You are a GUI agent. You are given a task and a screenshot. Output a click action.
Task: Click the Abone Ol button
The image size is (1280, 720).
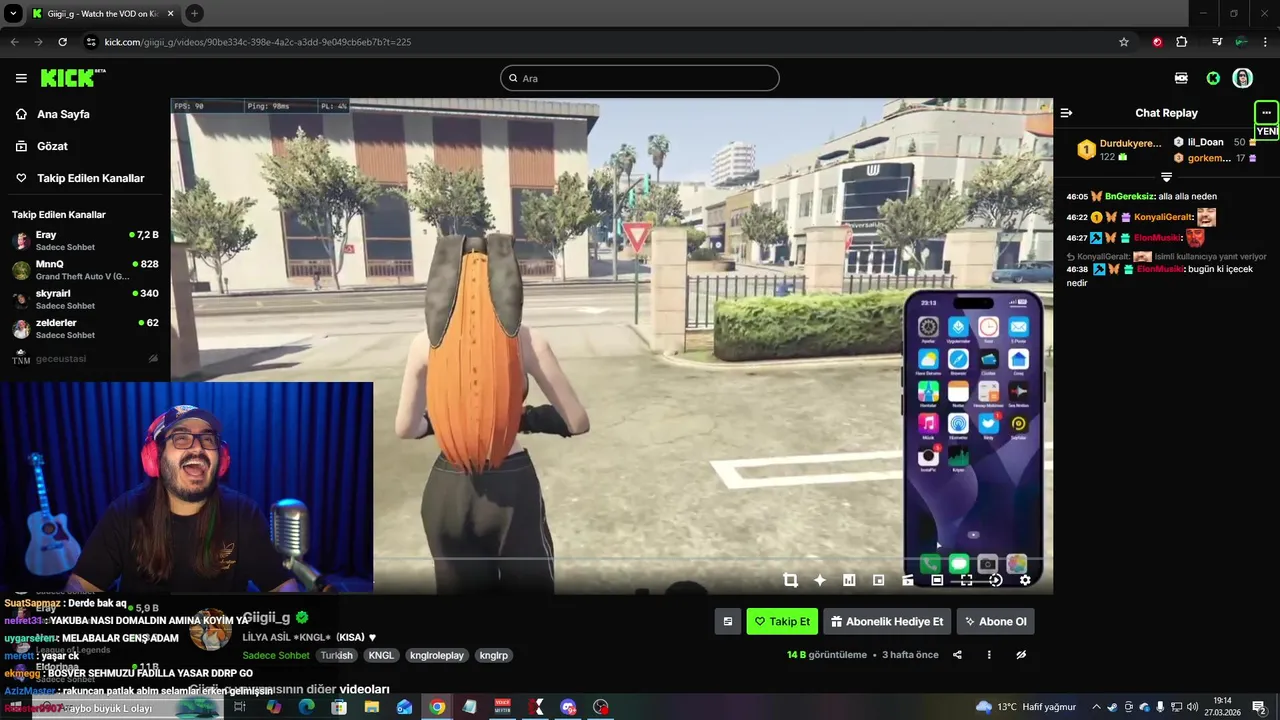(995, 621)
